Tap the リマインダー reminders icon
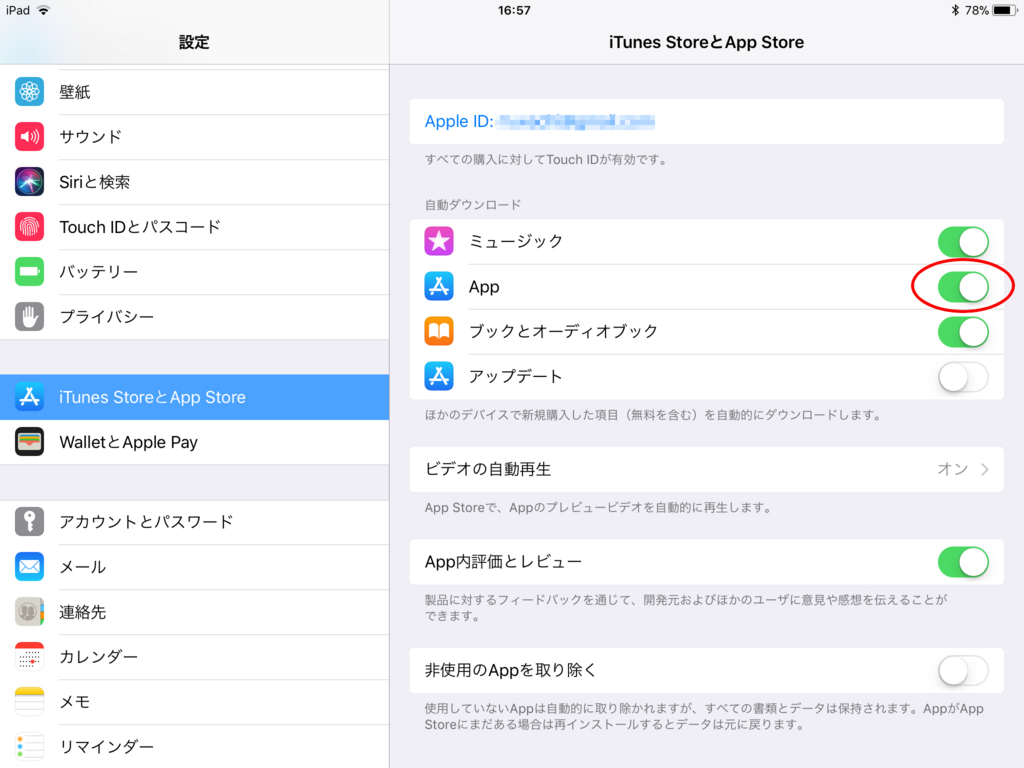The image size is (1024, 768). point(29,747)
